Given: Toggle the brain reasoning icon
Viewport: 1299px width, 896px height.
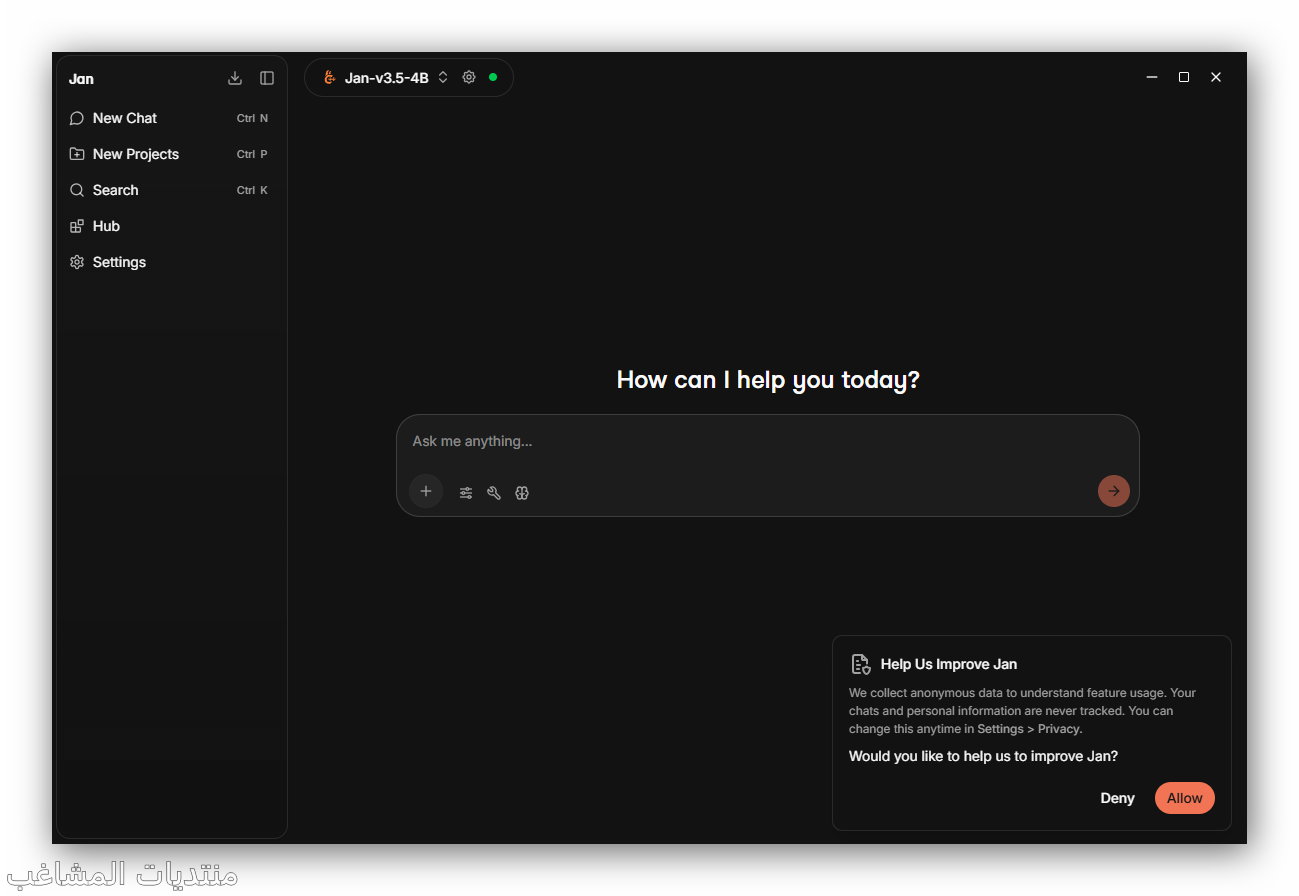Looking at the screenshot, I should point(522,493).
